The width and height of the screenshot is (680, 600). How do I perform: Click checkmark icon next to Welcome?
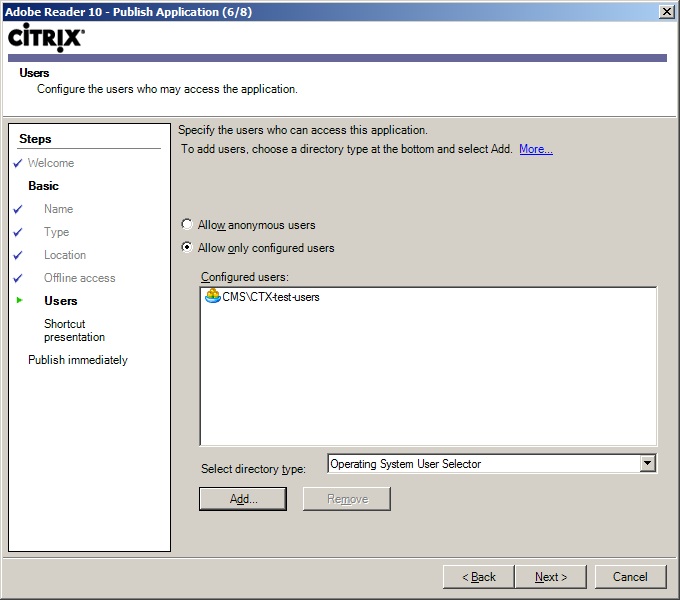[18, 163]
